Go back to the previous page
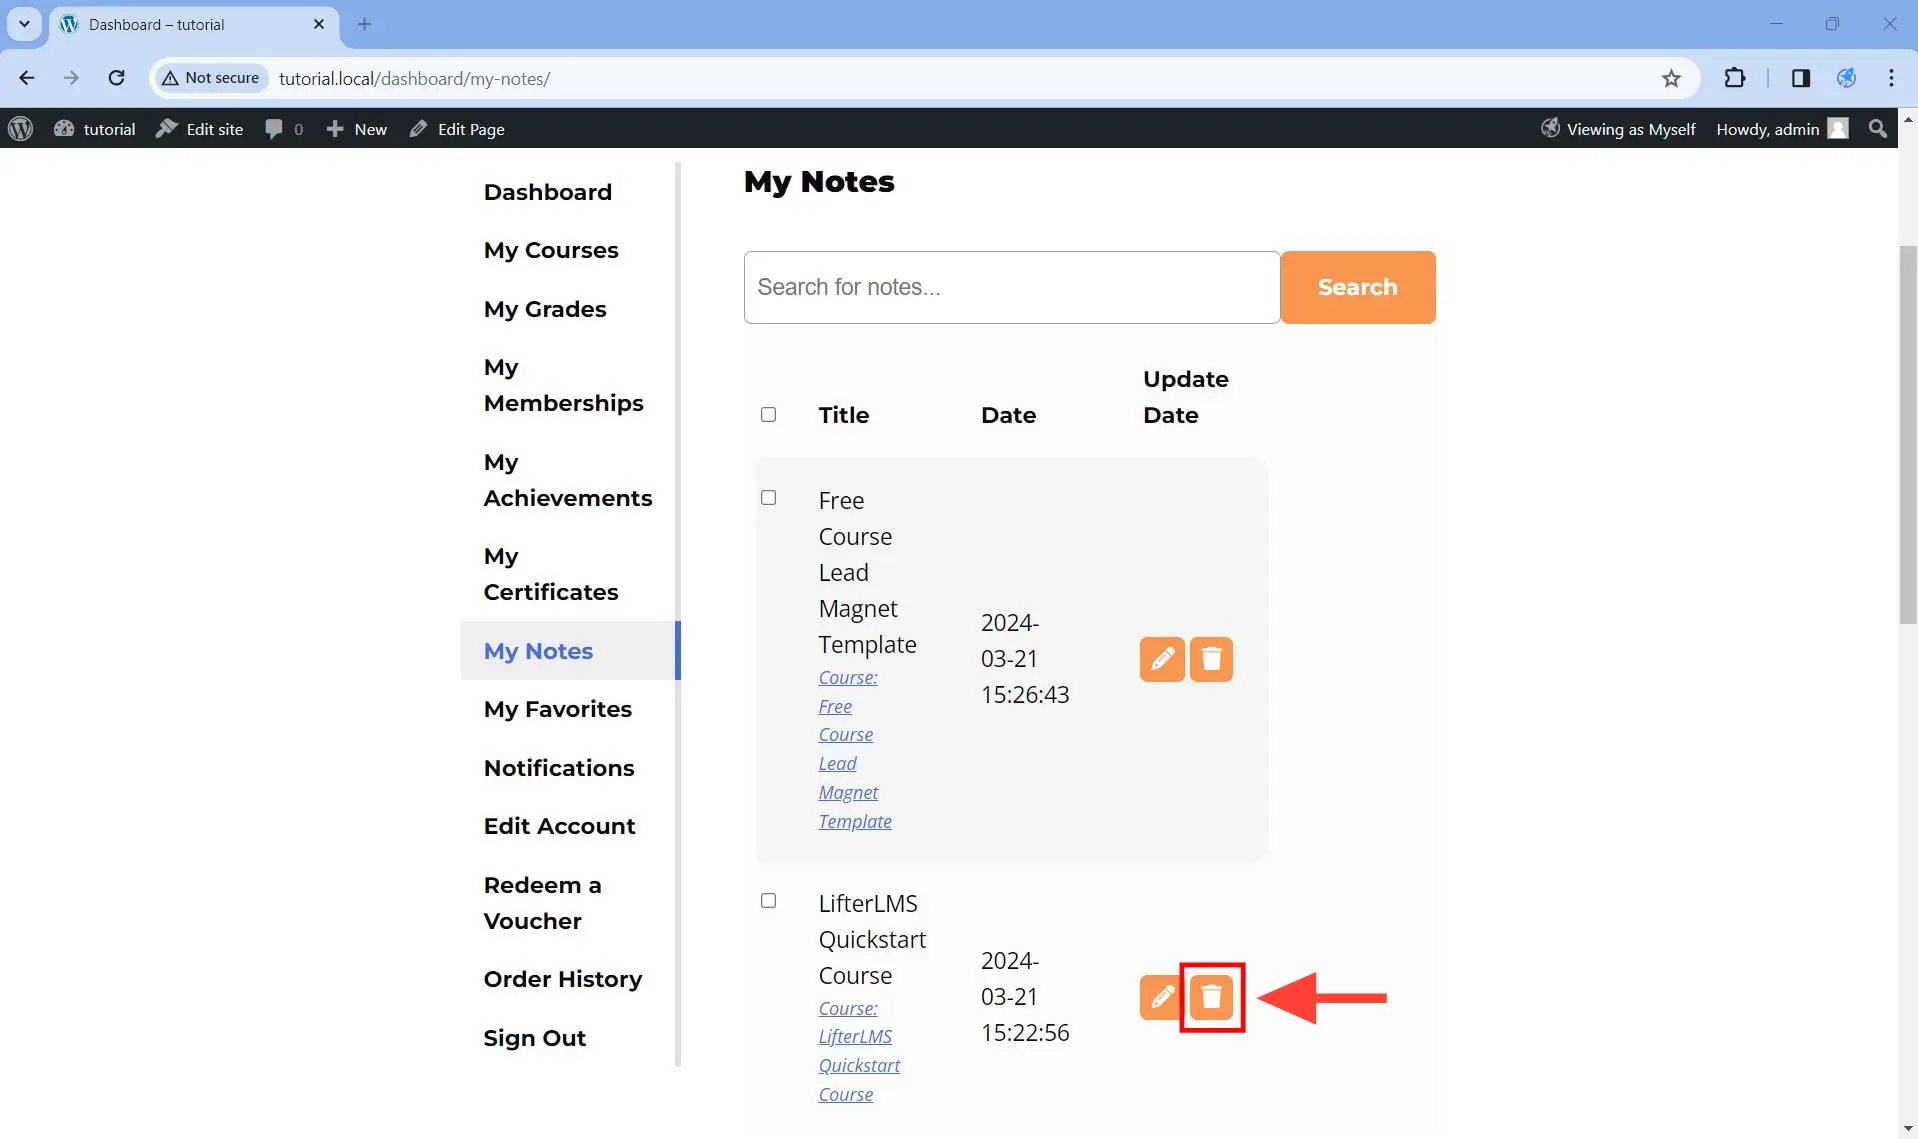This screenshot has height=1139, width=1918. 27,78
